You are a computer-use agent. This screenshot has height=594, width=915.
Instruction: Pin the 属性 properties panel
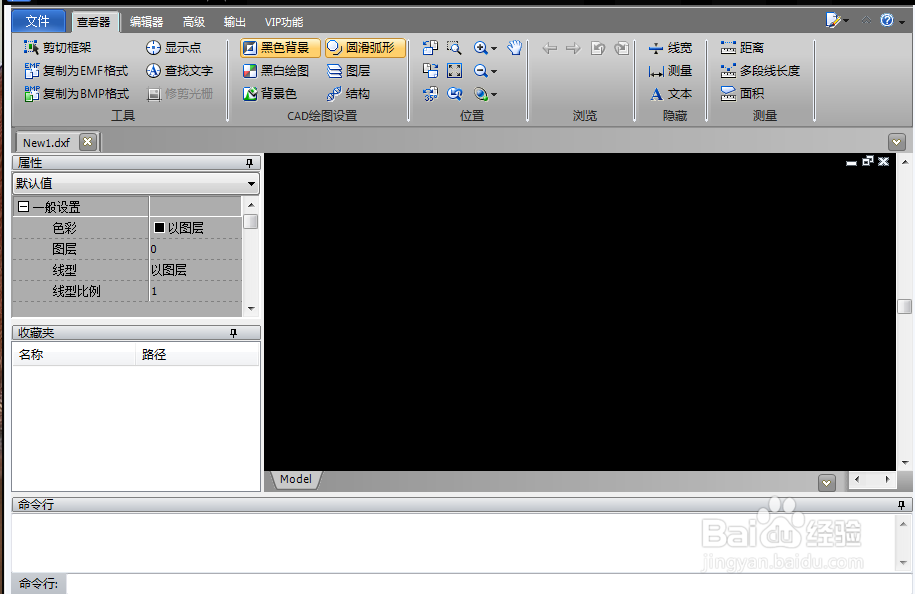coord(250,163)
